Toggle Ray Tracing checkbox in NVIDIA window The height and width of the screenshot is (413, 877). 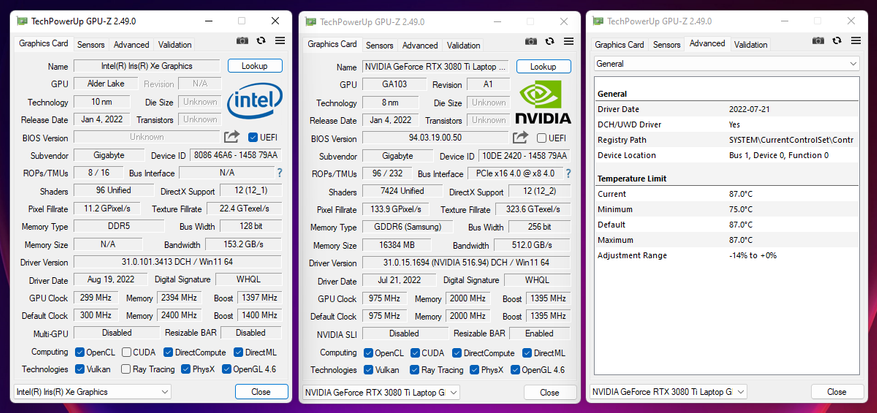pyautogui.click(x=415, y=370)
